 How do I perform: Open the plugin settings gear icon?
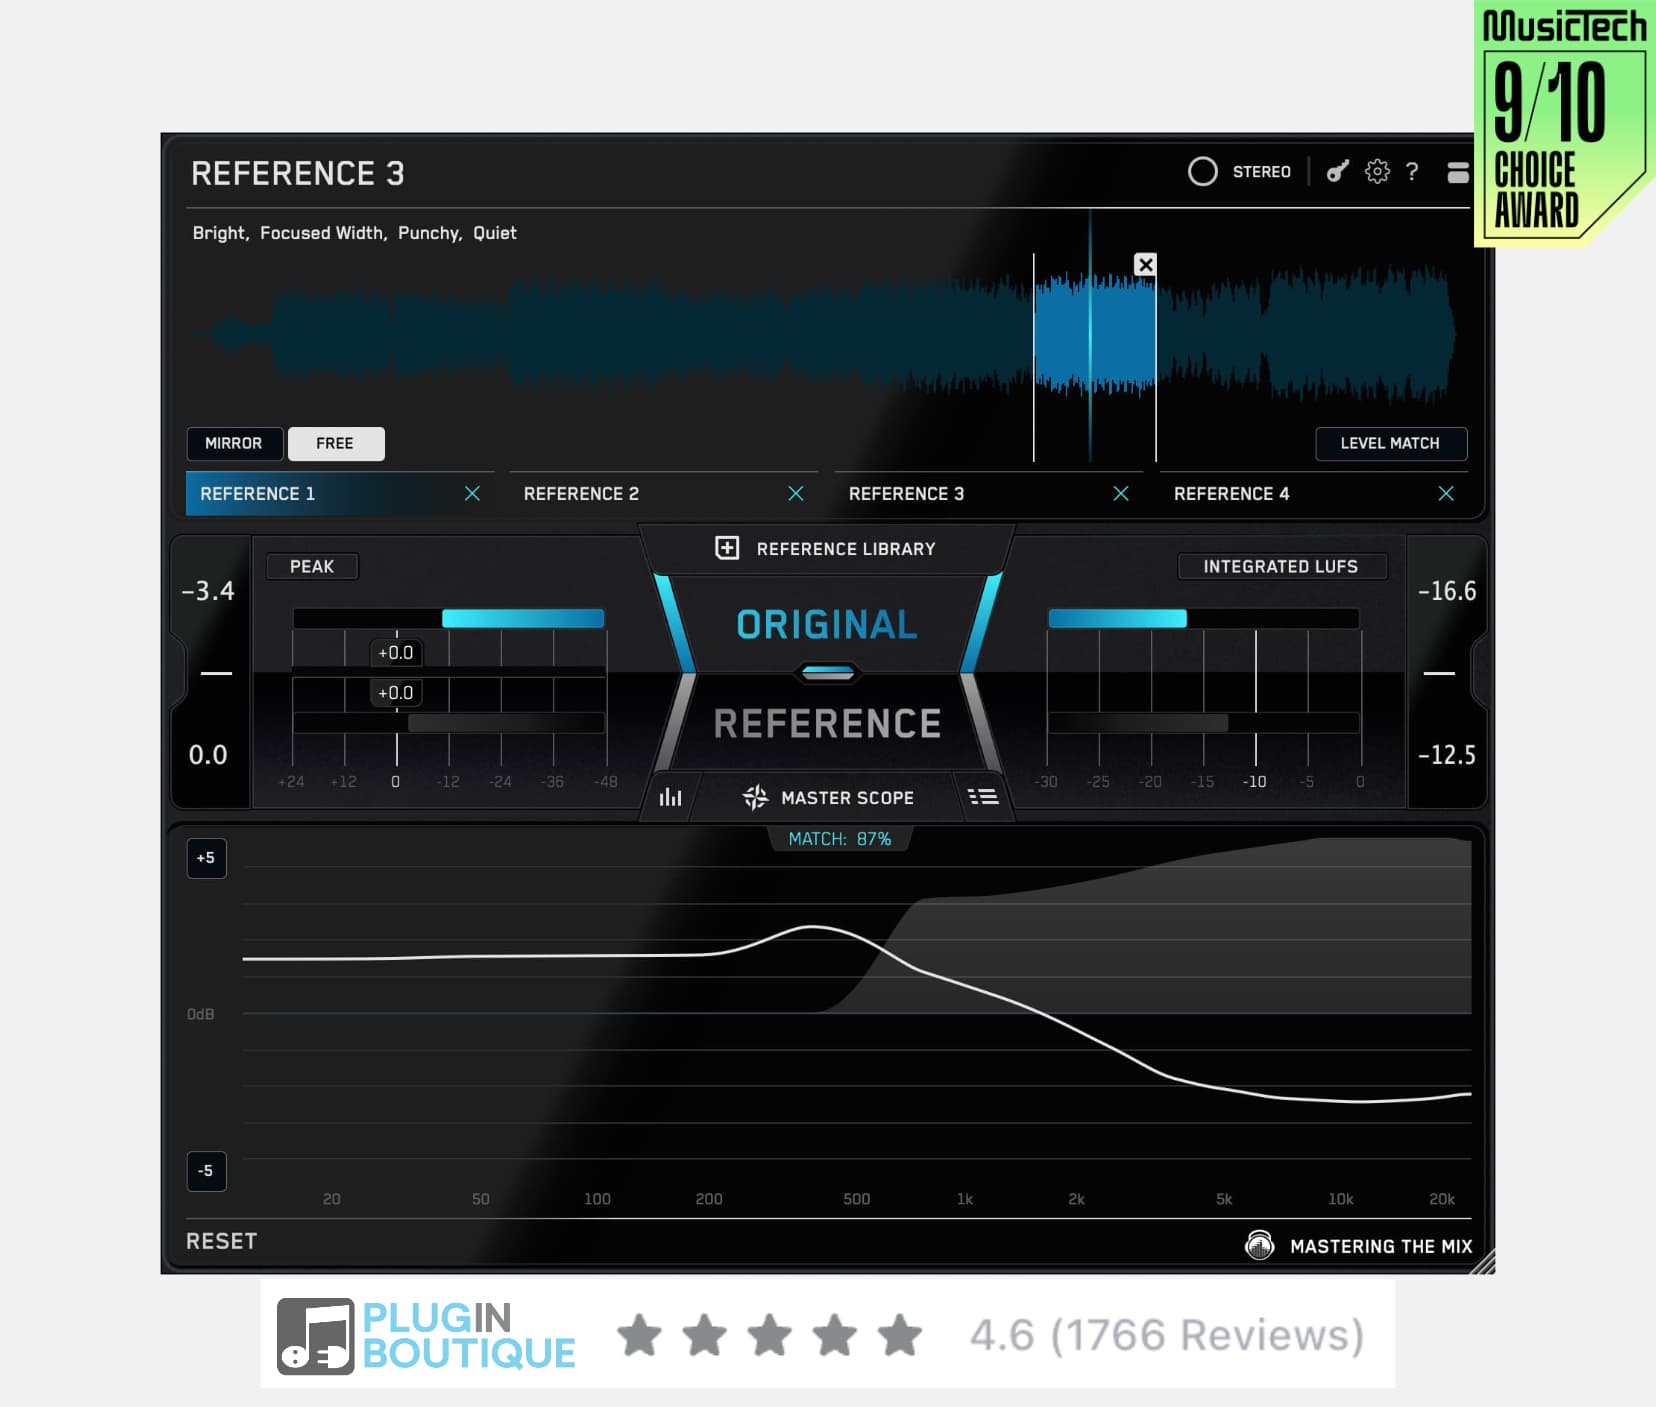1378,172
